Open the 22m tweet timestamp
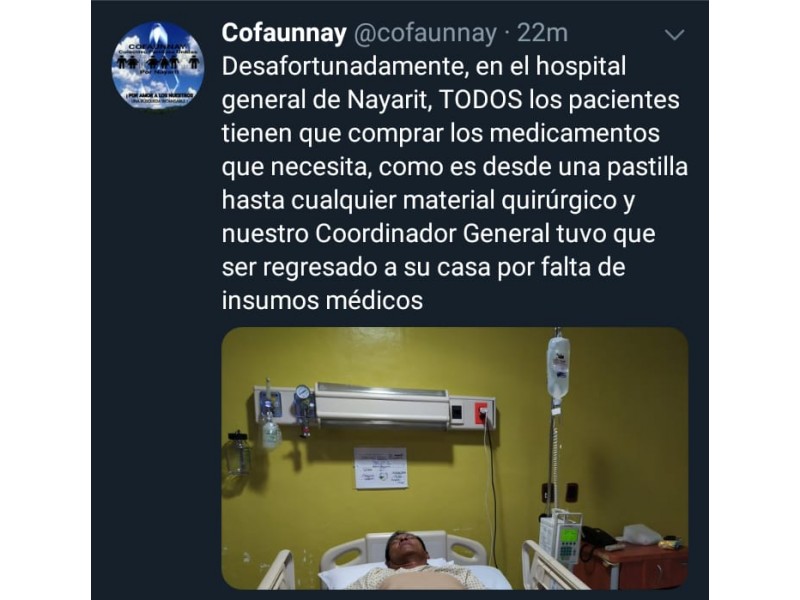The width and height of the screenshot is (800, 600). click(x=542, y=33)
